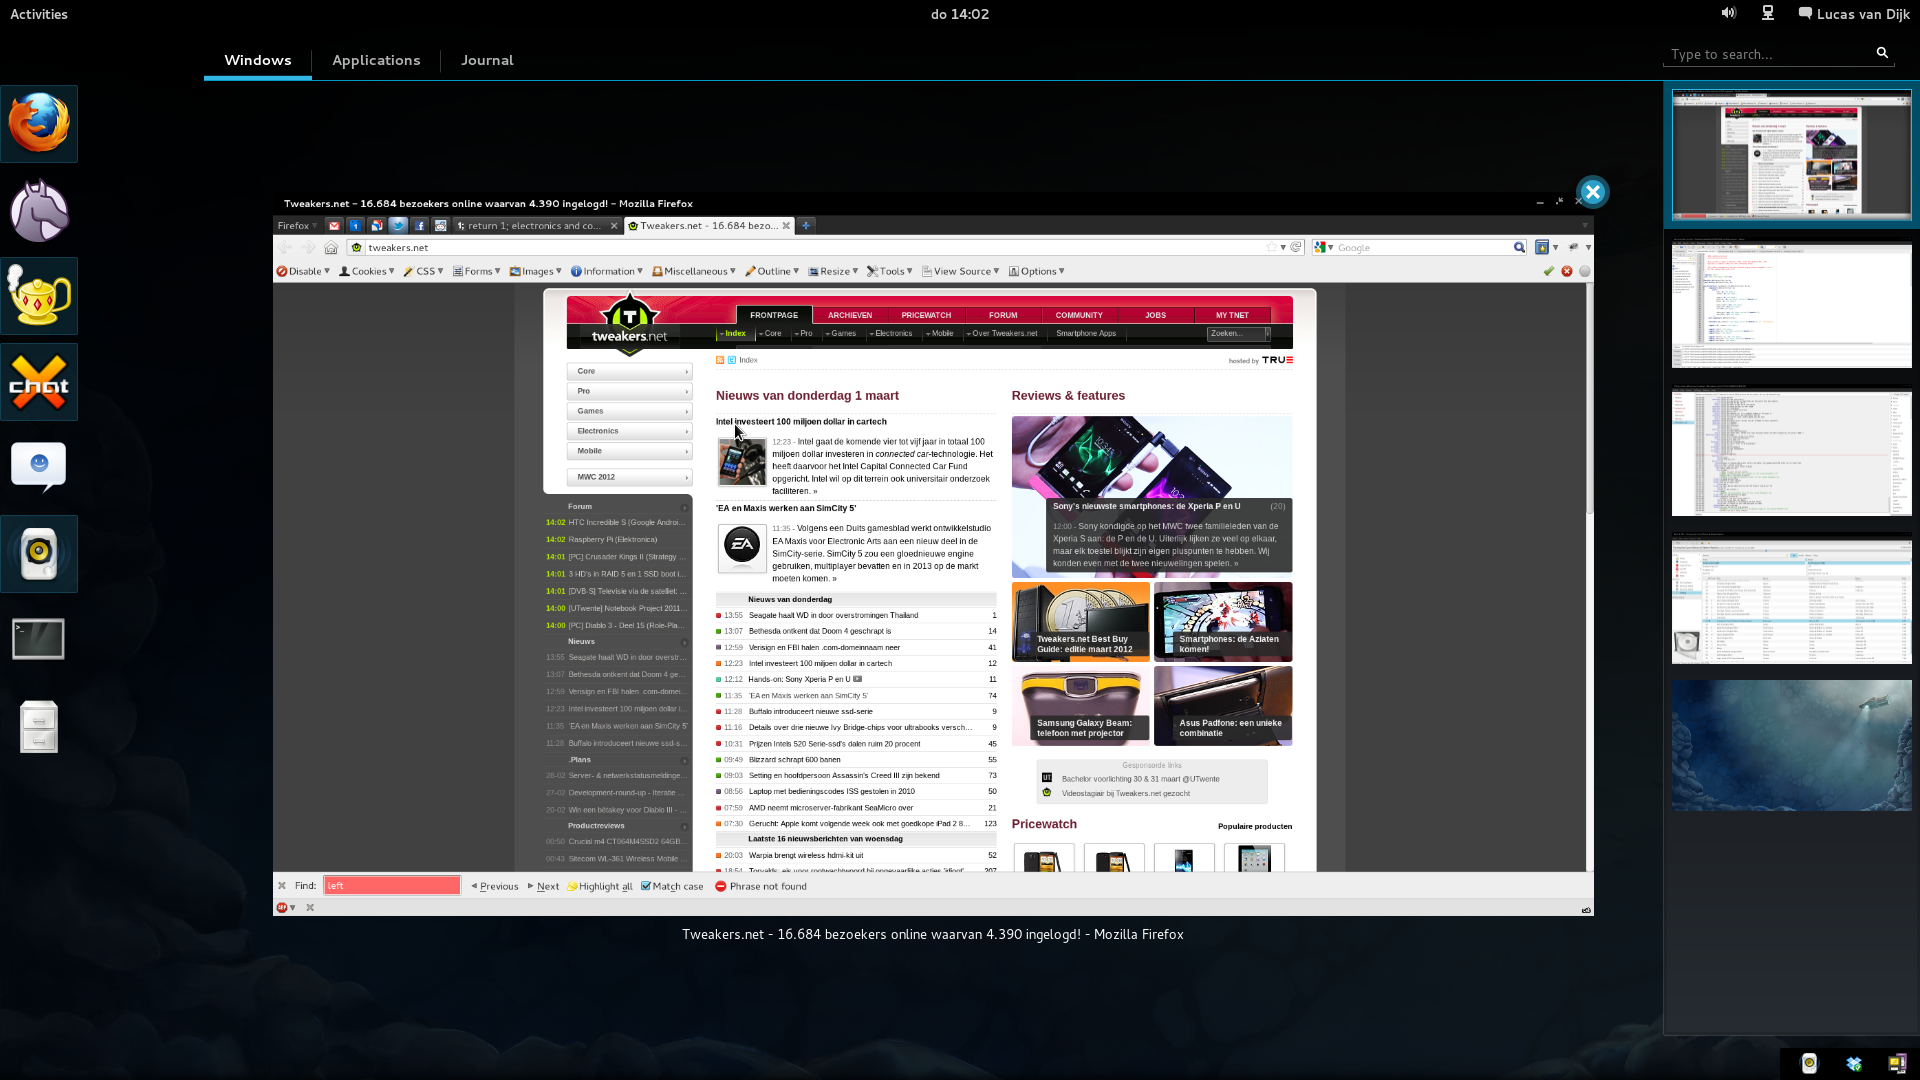This screenshot has width=1920, height=1080.
Task: Open the Cookies dropdown menu
Action: tap(367, 271)
